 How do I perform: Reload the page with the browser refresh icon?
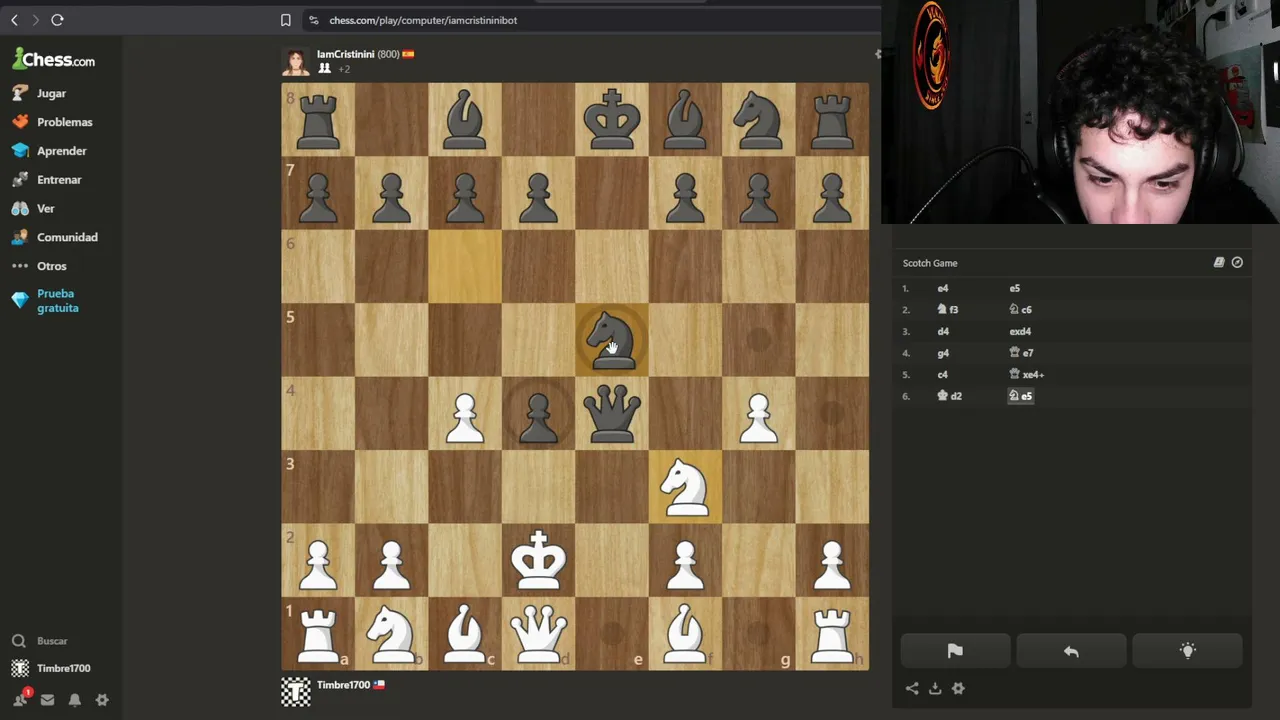click(x=57, y=20)
